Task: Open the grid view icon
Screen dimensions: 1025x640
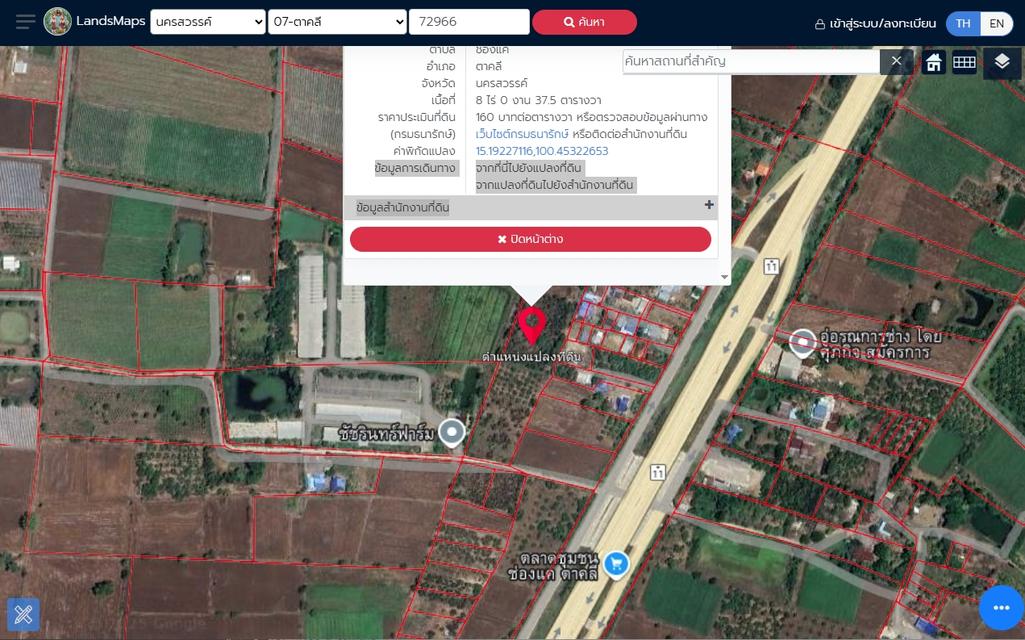Action: (964, 62)
